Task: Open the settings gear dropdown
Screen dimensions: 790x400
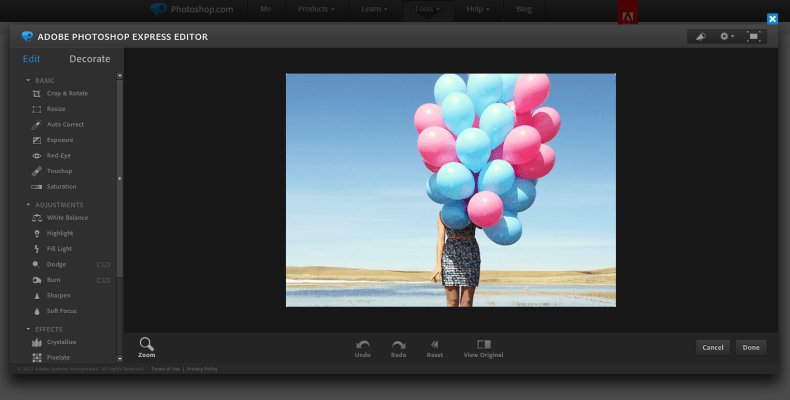Action: (727, 36)
